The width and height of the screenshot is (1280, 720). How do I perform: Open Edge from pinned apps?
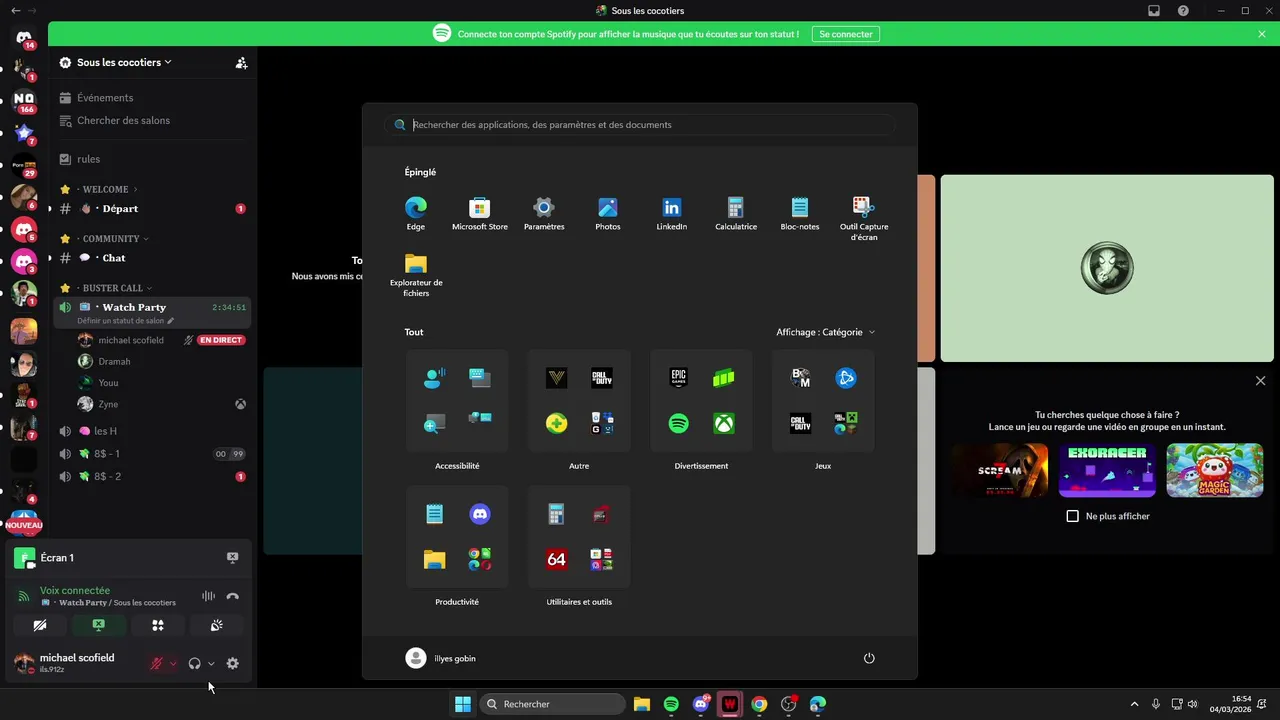(416, 213)
